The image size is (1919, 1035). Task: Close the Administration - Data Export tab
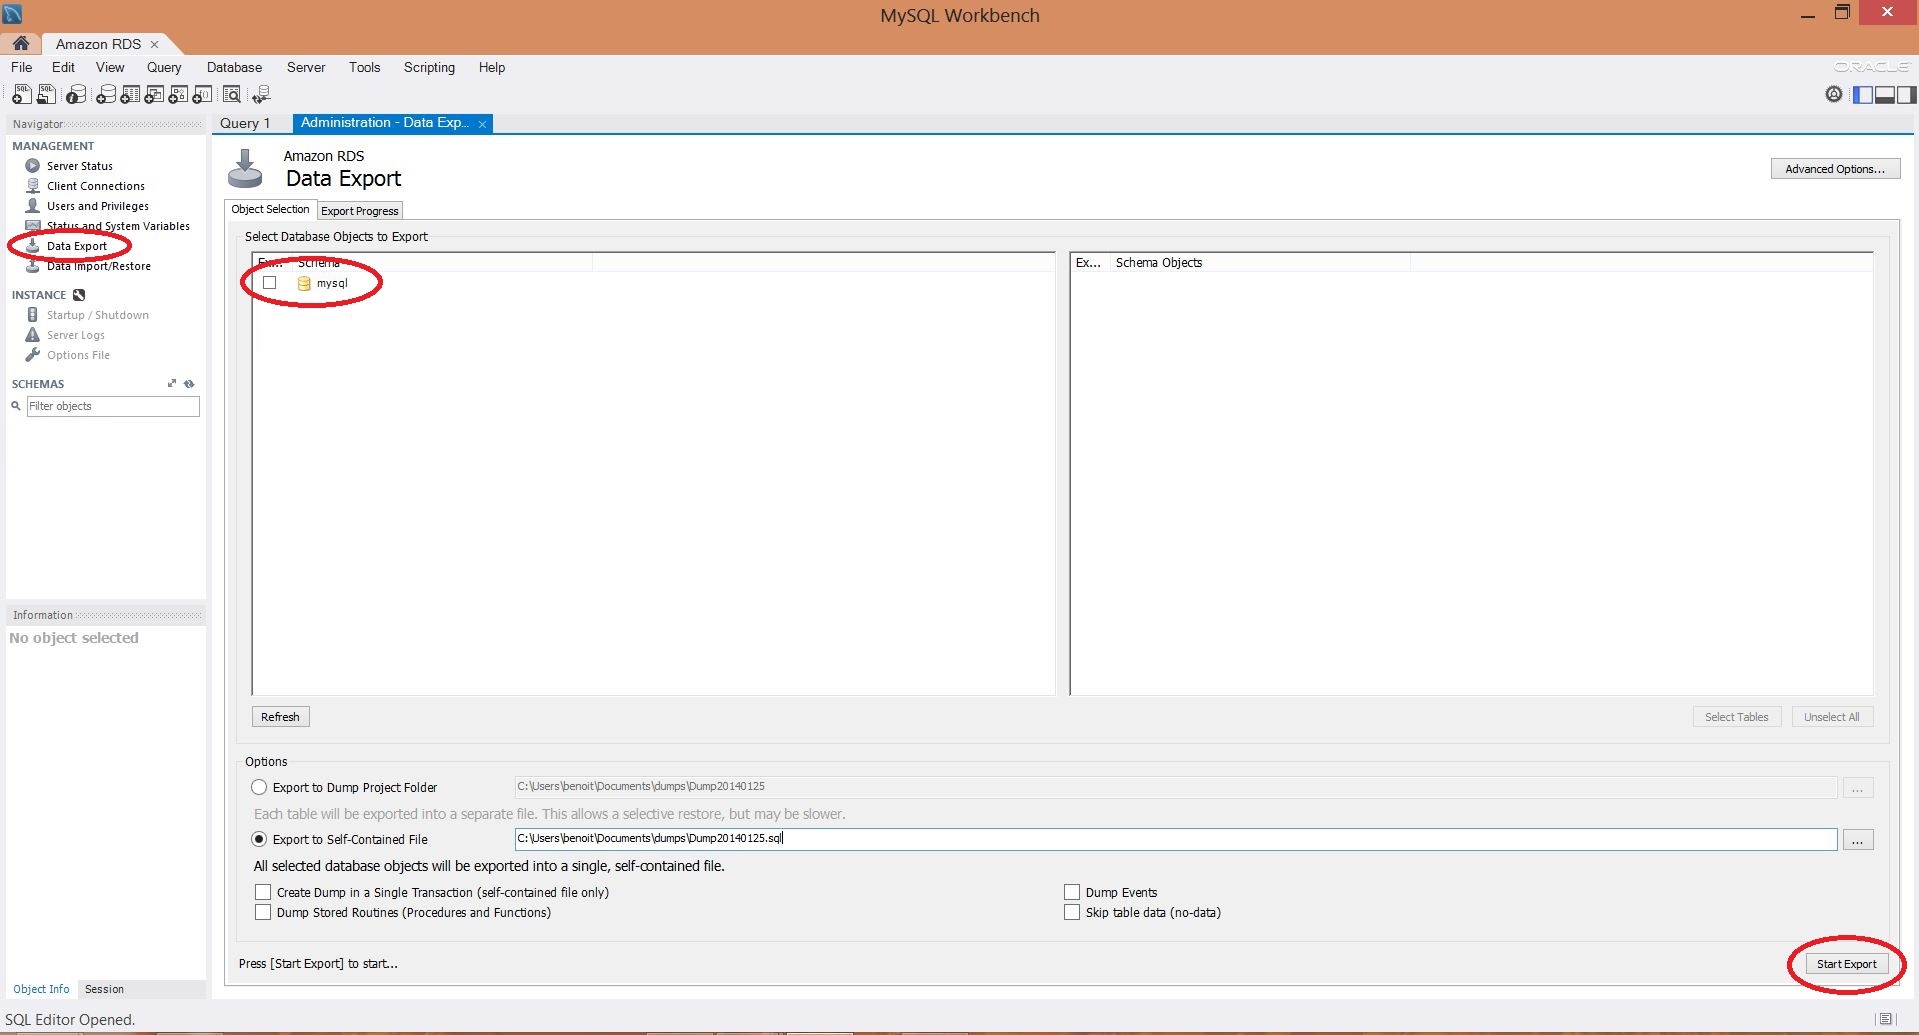tap(482, 124)
